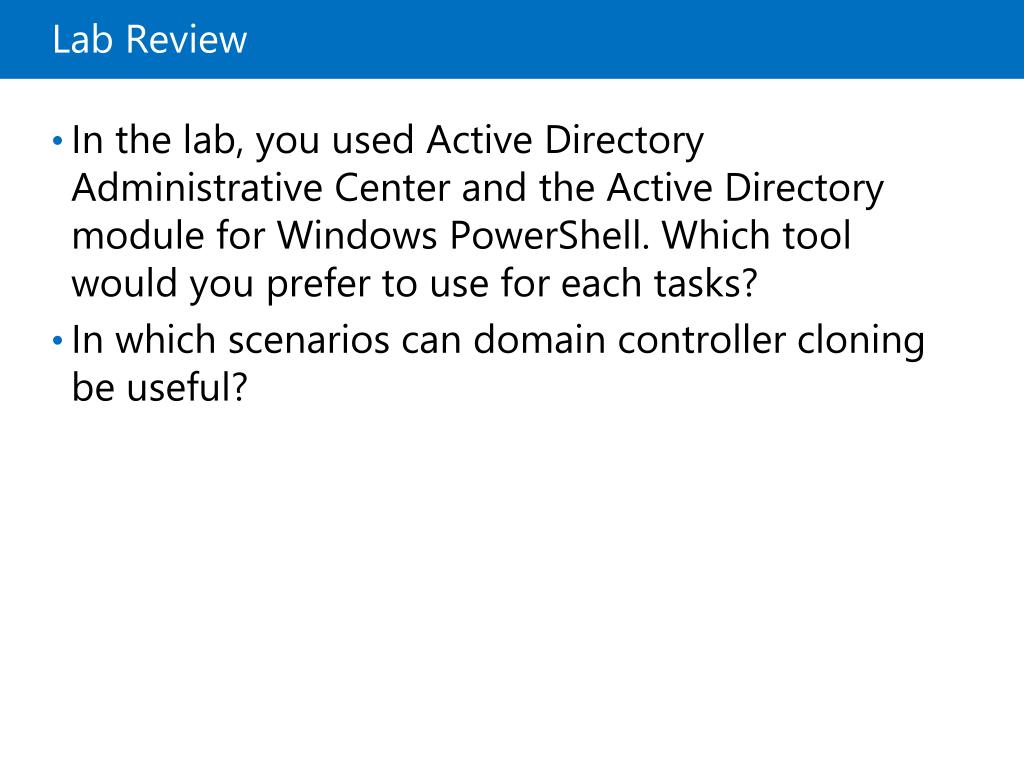The image size is (1024, 768).
Task: Click the word 'Lab' in the header
Action: coord(82,39)
